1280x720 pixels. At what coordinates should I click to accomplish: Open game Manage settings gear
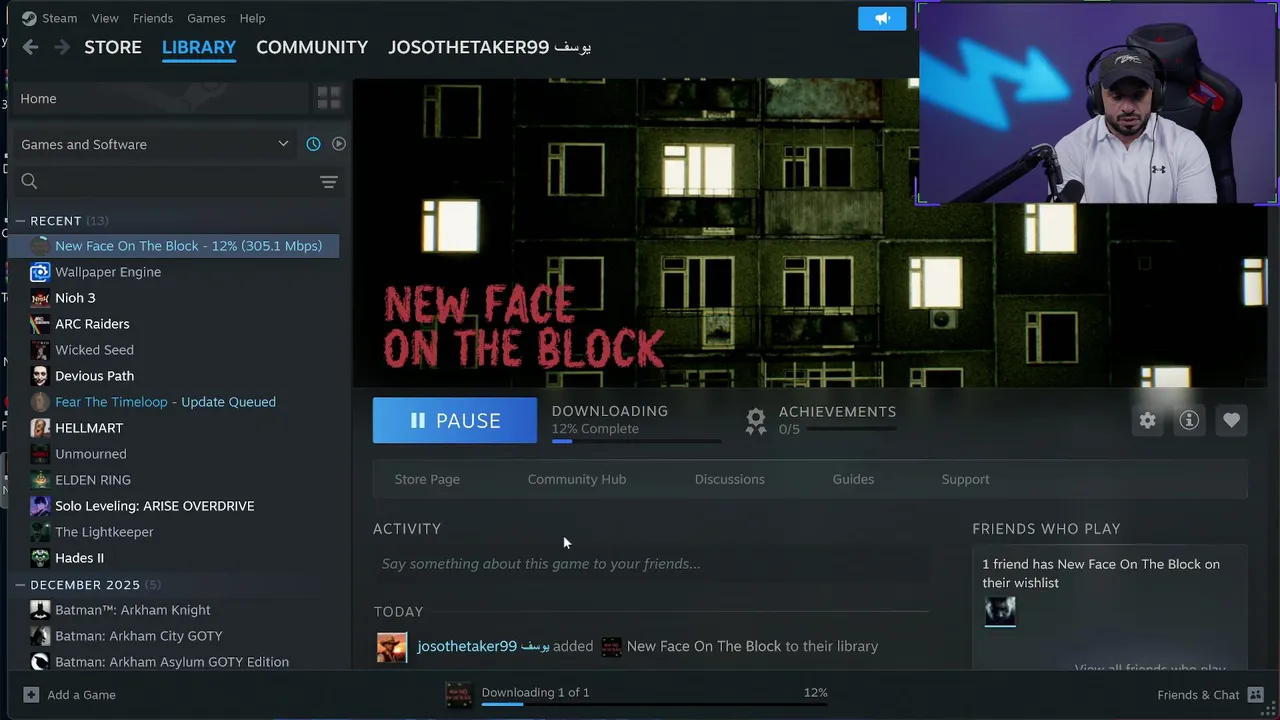pos(1147,420)
